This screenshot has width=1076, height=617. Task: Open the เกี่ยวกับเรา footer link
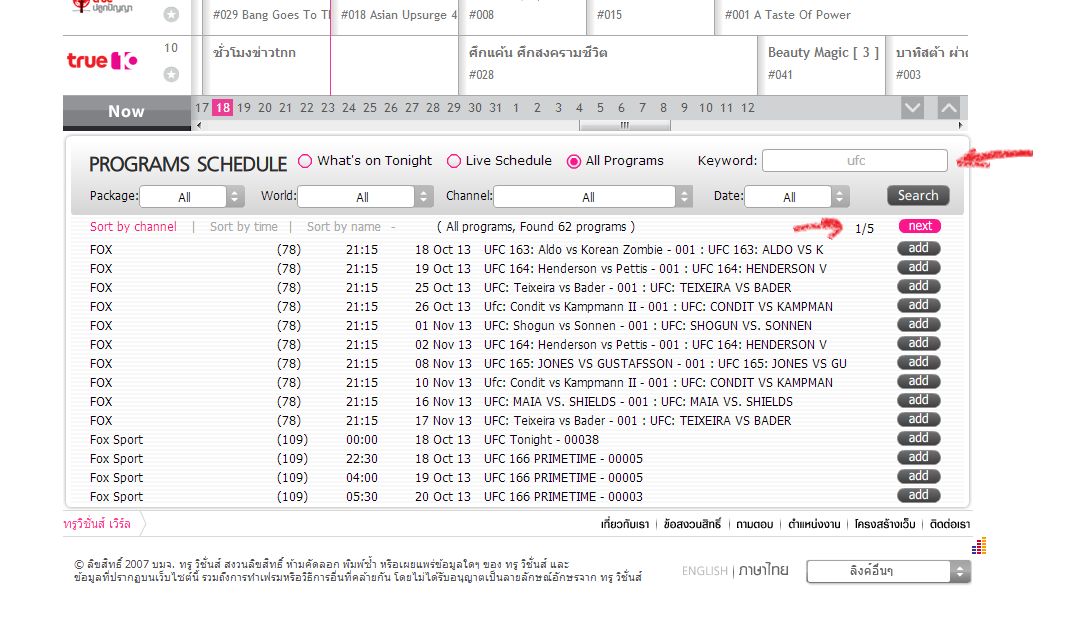624,524
